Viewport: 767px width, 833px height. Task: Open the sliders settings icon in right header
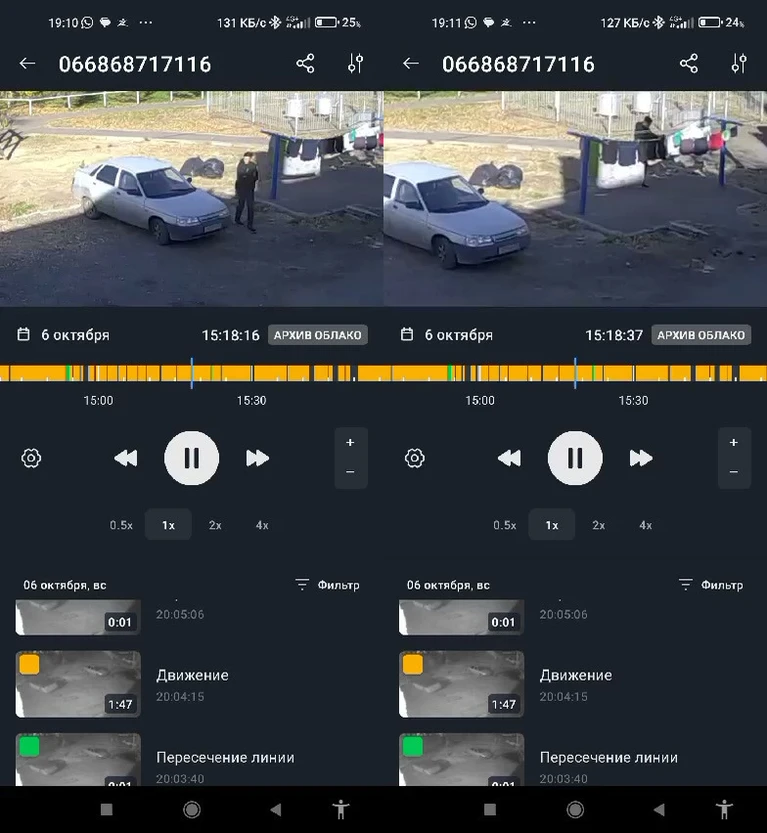(739, 64)
